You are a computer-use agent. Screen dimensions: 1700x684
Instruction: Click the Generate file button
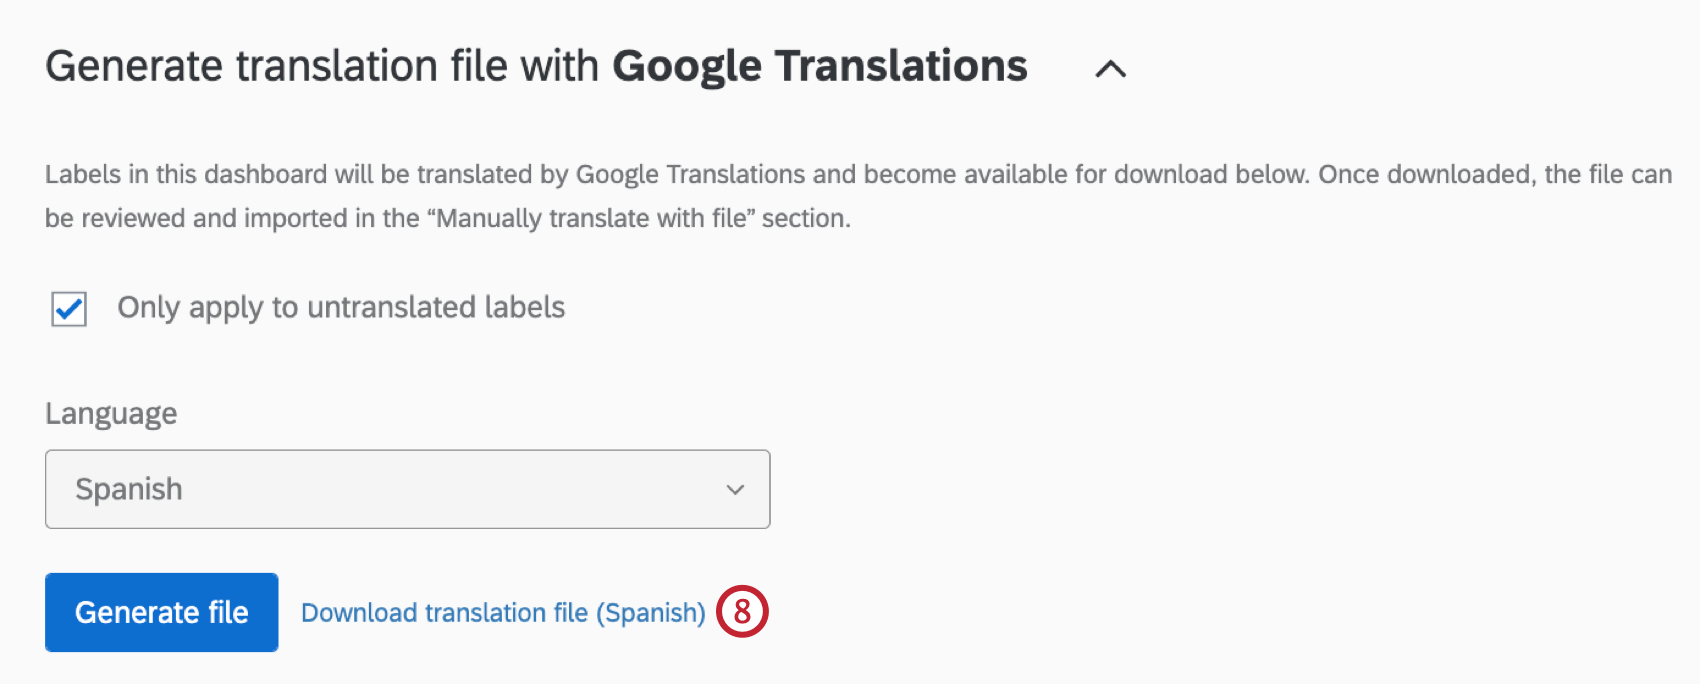pos(161,612)
